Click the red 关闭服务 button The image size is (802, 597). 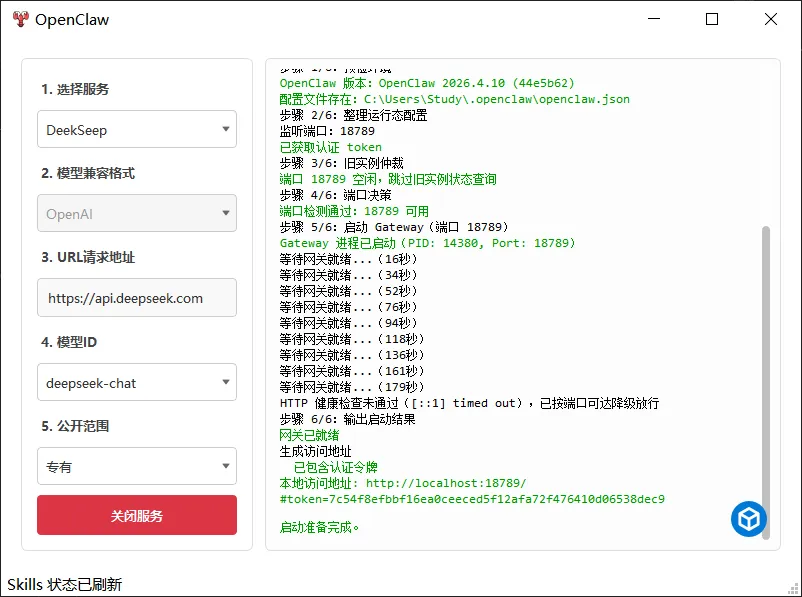click(137, 515)
